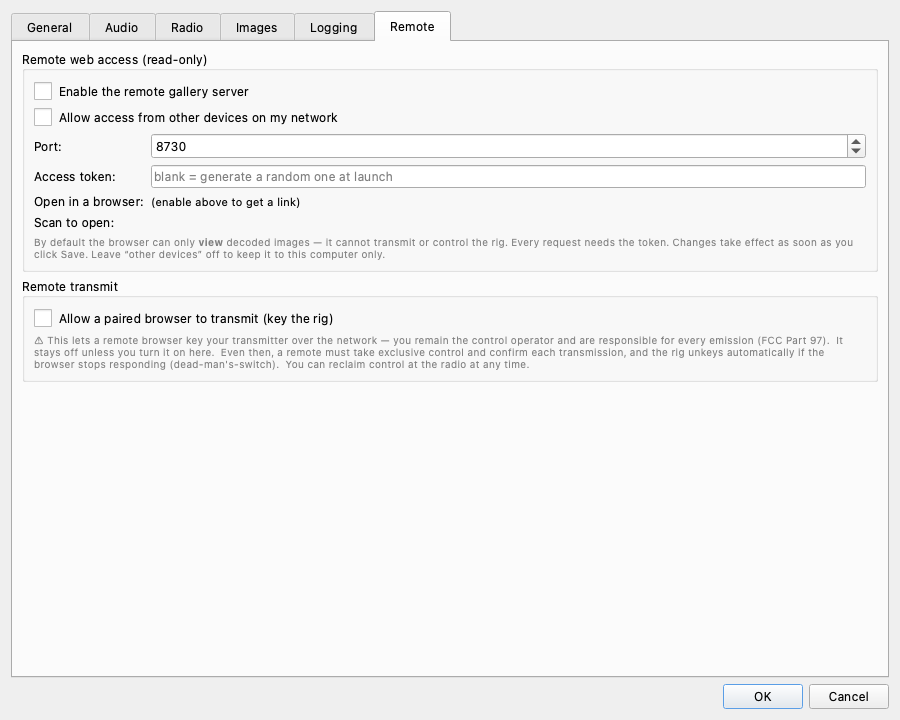This screenshot has height=720, width=900.
Task: Confirm settings with the OK button
Action: click(762, 696)
